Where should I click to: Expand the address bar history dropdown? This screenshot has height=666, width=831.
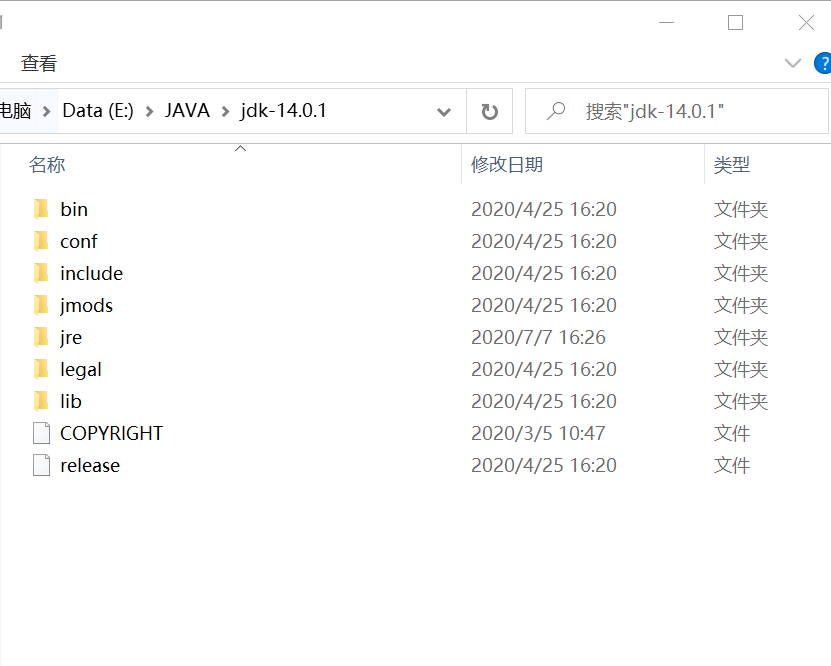click(x=444, y=111)
